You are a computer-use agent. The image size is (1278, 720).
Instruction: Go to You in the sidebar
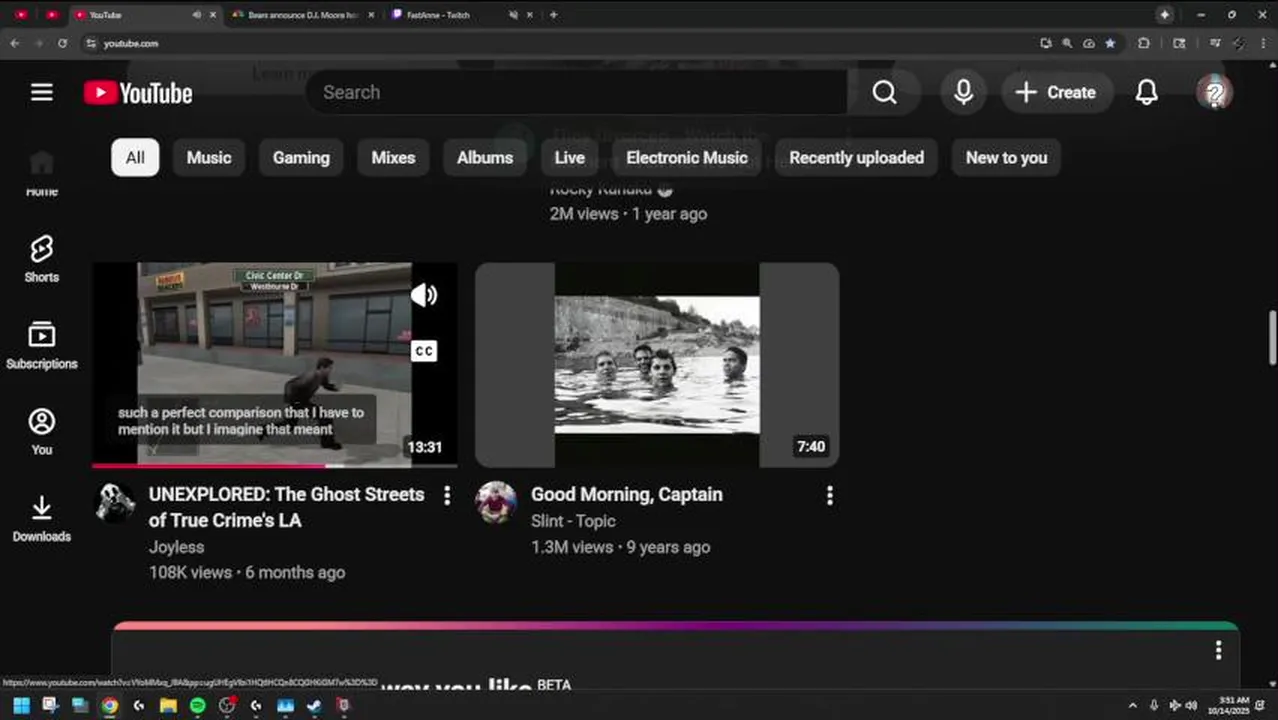41,432
